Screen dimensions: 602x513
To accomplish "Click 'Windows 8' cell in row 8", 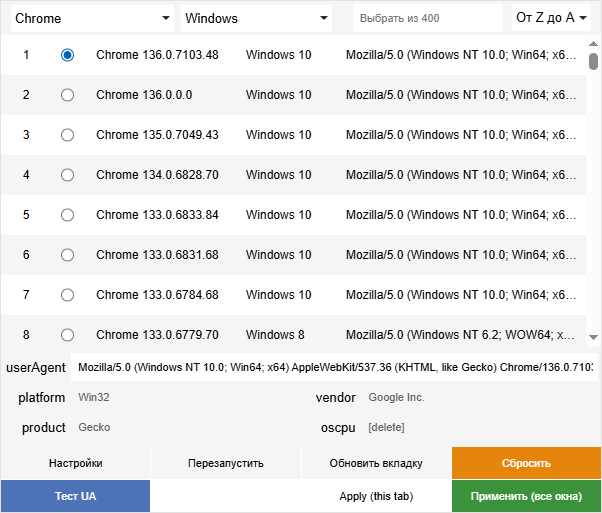I will click(x=275, y=335).
